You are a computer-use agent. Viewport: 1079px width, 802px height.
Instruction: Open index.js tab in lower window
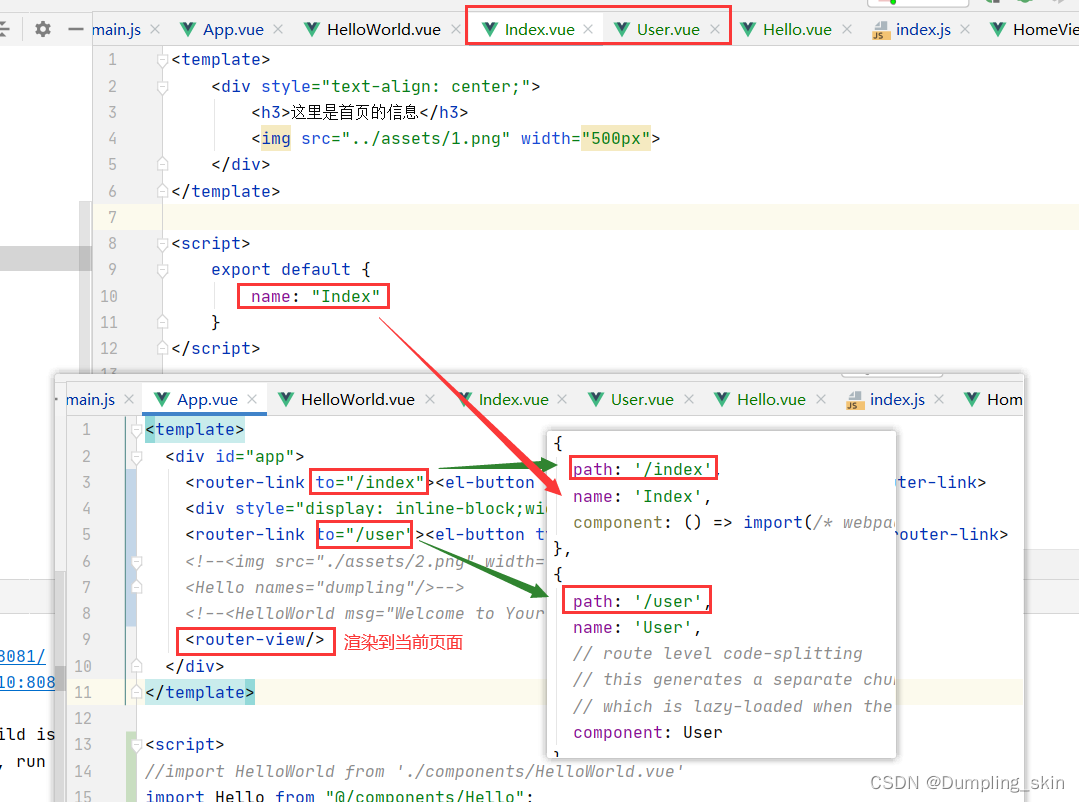[897, 399]
